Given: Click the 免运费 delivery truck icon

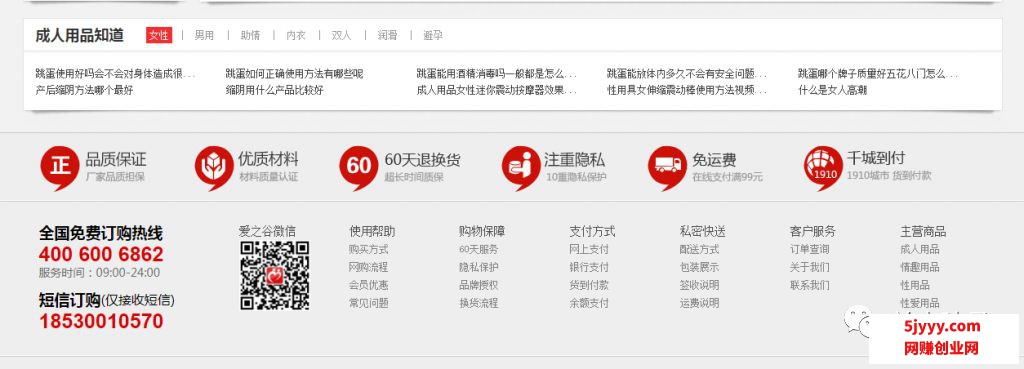Looking at the screenshot, I should coord(667,167).
